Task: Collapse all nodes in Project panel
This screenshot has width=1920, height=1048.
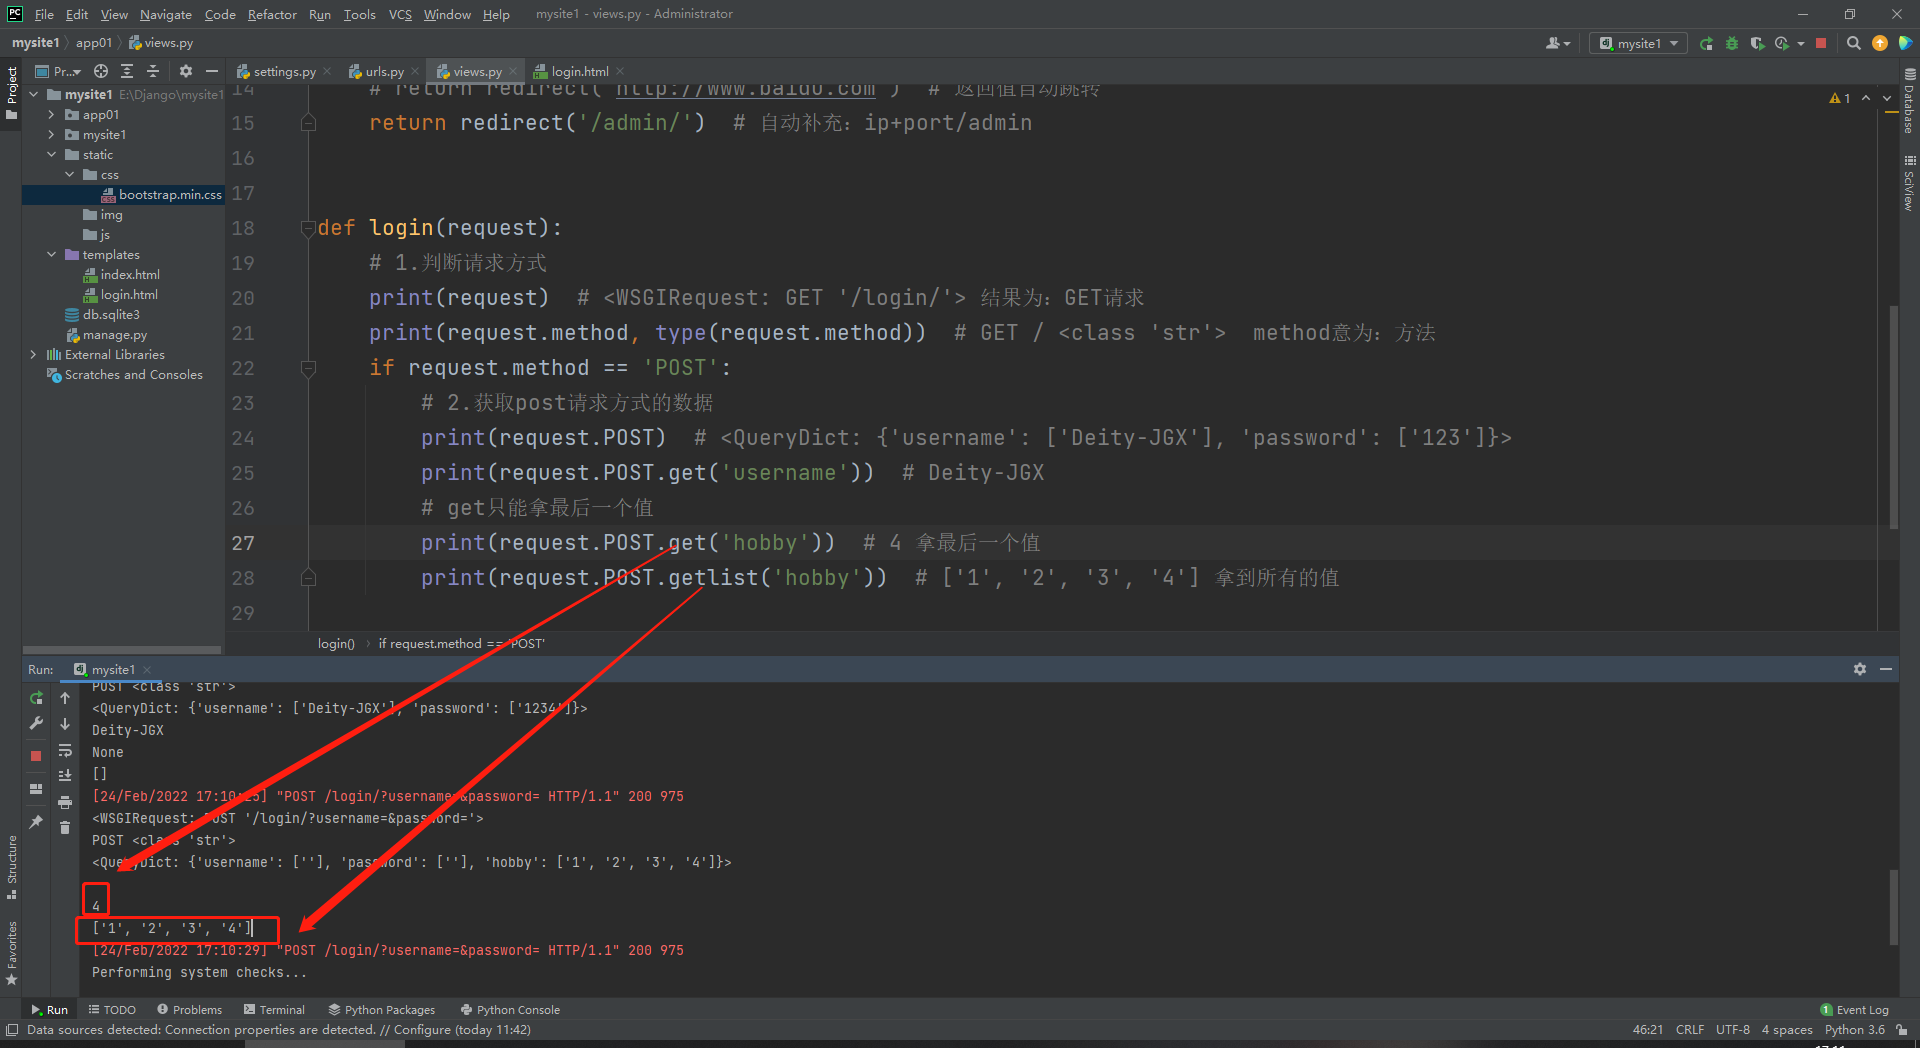Action: [153, 71]
